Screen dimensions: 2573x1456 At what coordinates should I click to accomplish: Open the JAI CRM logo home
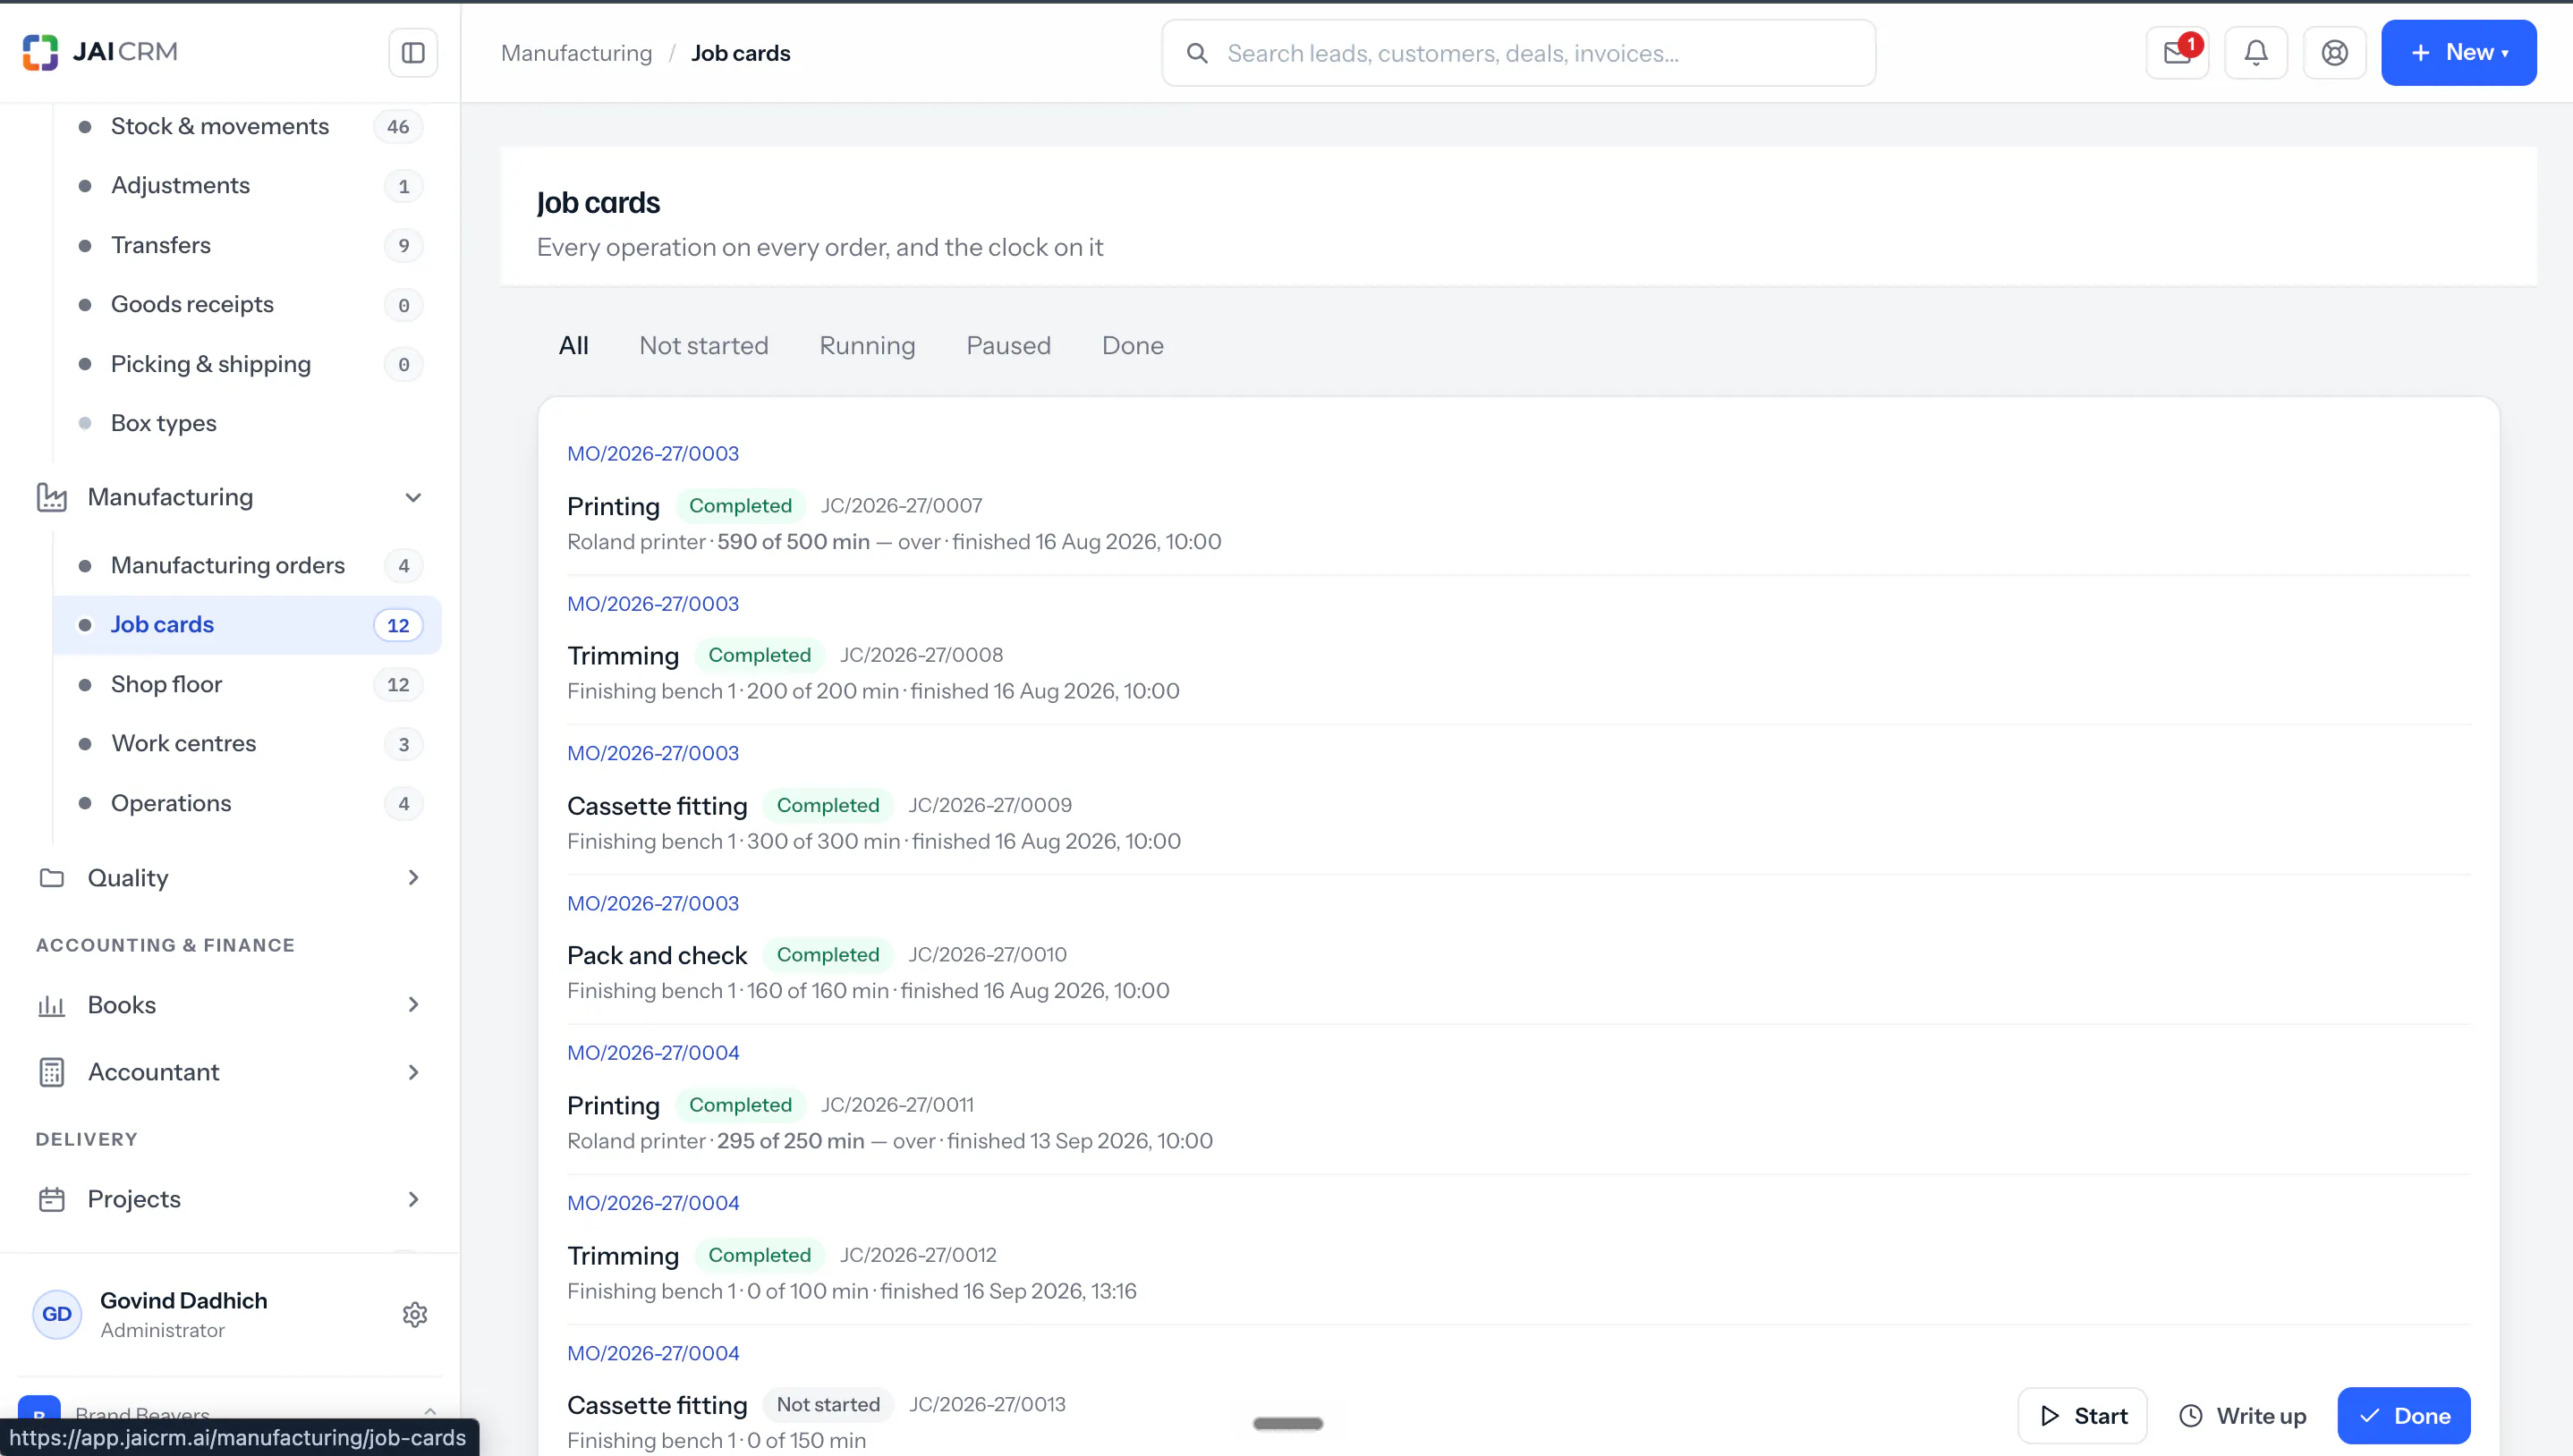pyautogui.click(x=100, y=52)
